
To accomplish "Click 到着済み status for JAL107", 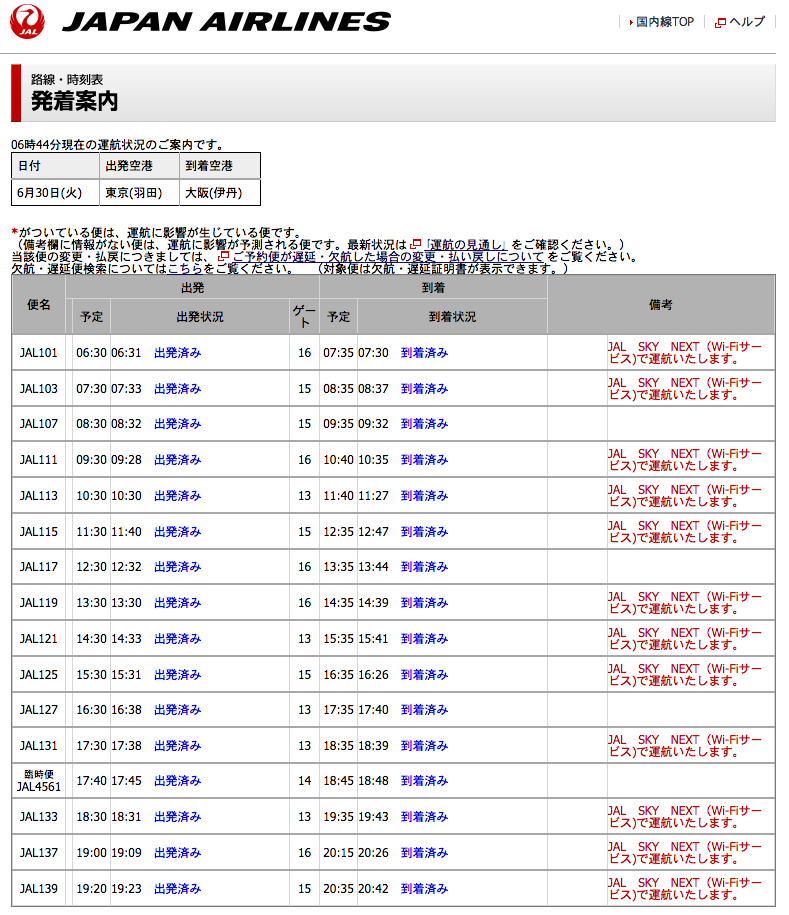I will (x=424, y=424).
